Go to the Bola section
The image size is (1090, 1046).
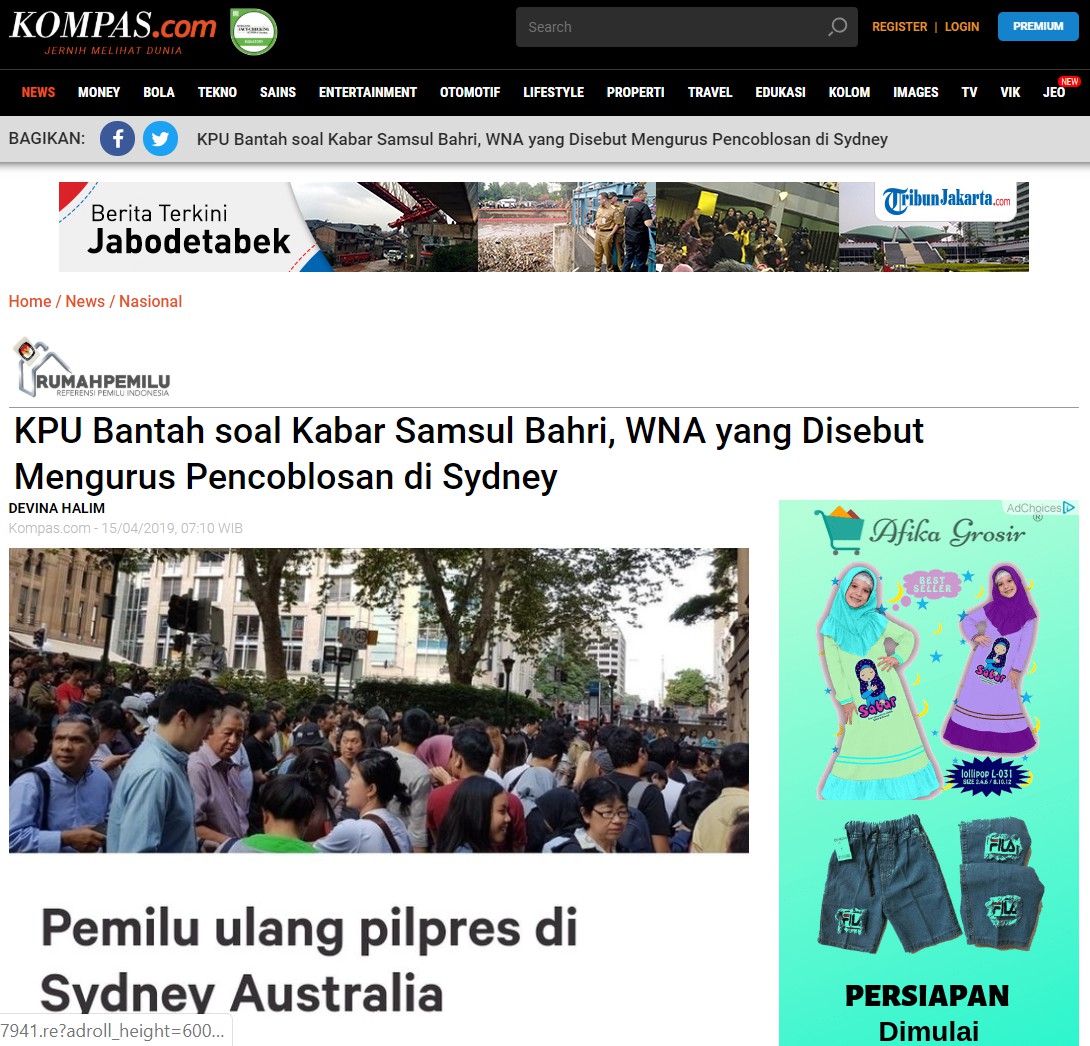(158, 92)
